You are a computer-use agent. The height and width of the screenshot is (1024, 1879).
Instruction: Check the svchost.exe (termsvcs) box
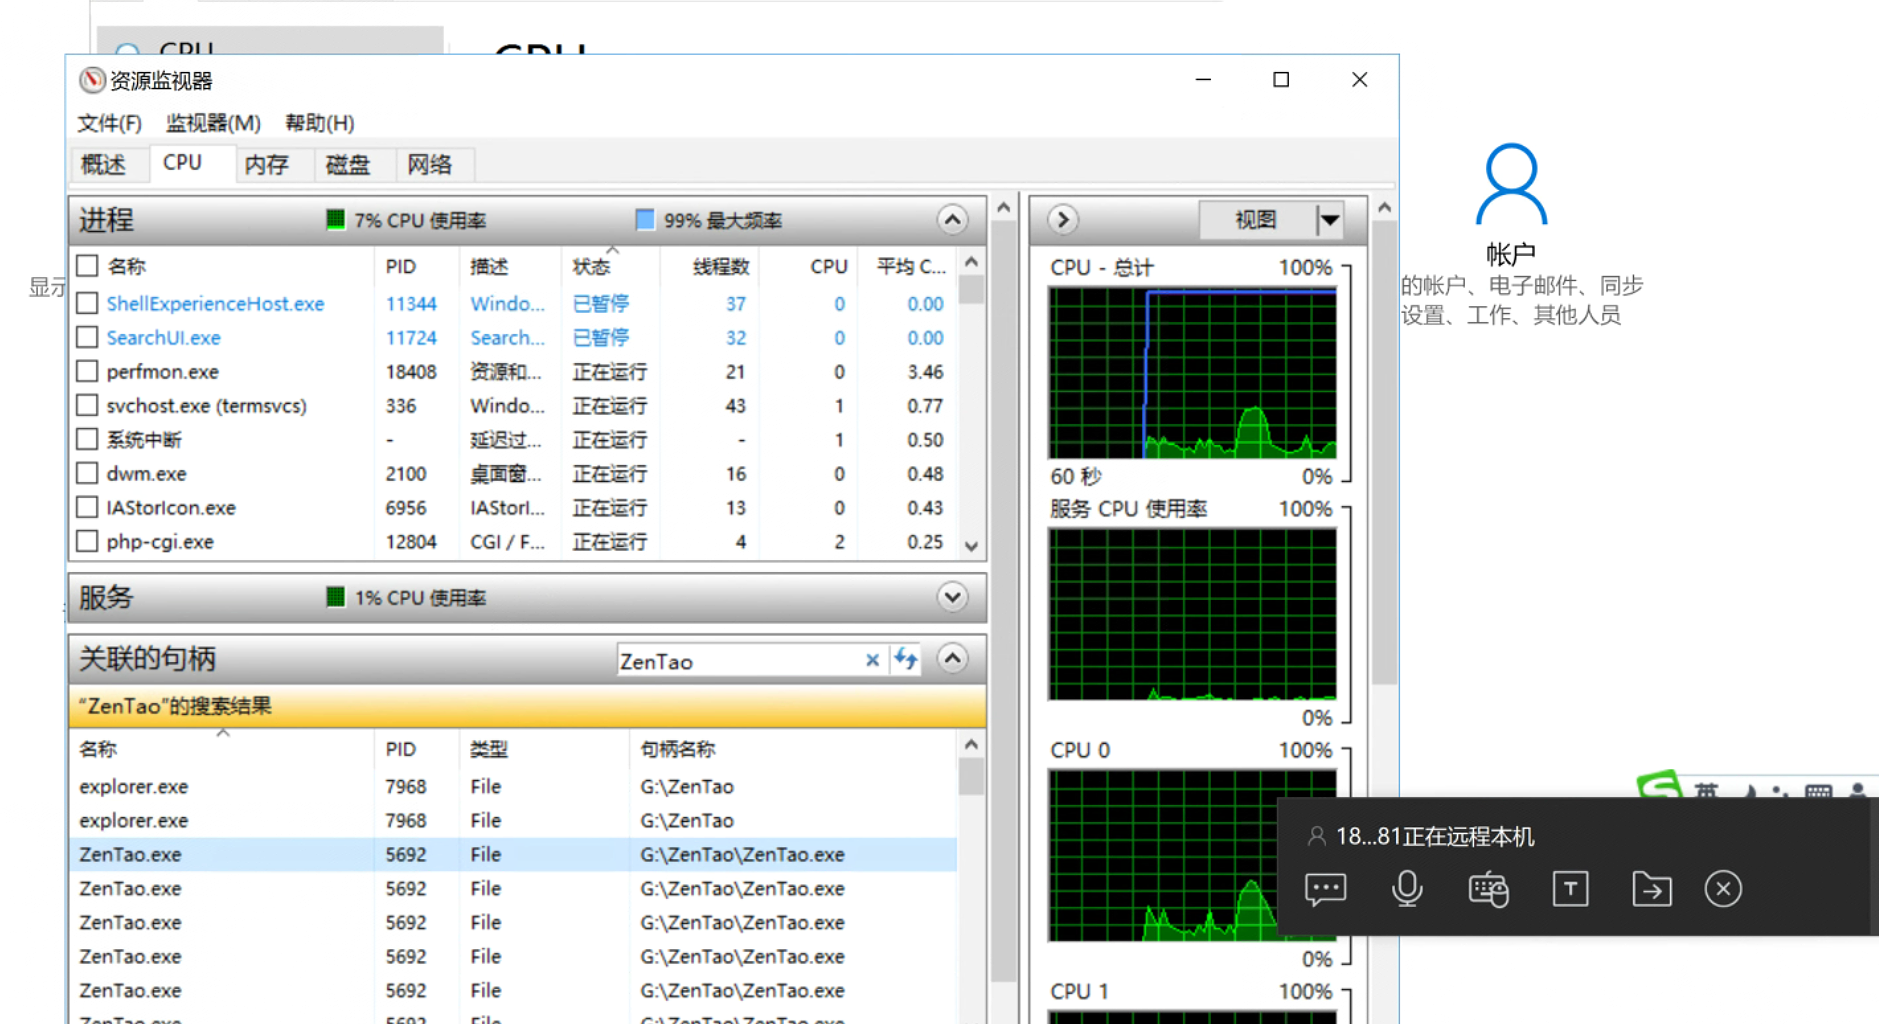pos(88,405)
